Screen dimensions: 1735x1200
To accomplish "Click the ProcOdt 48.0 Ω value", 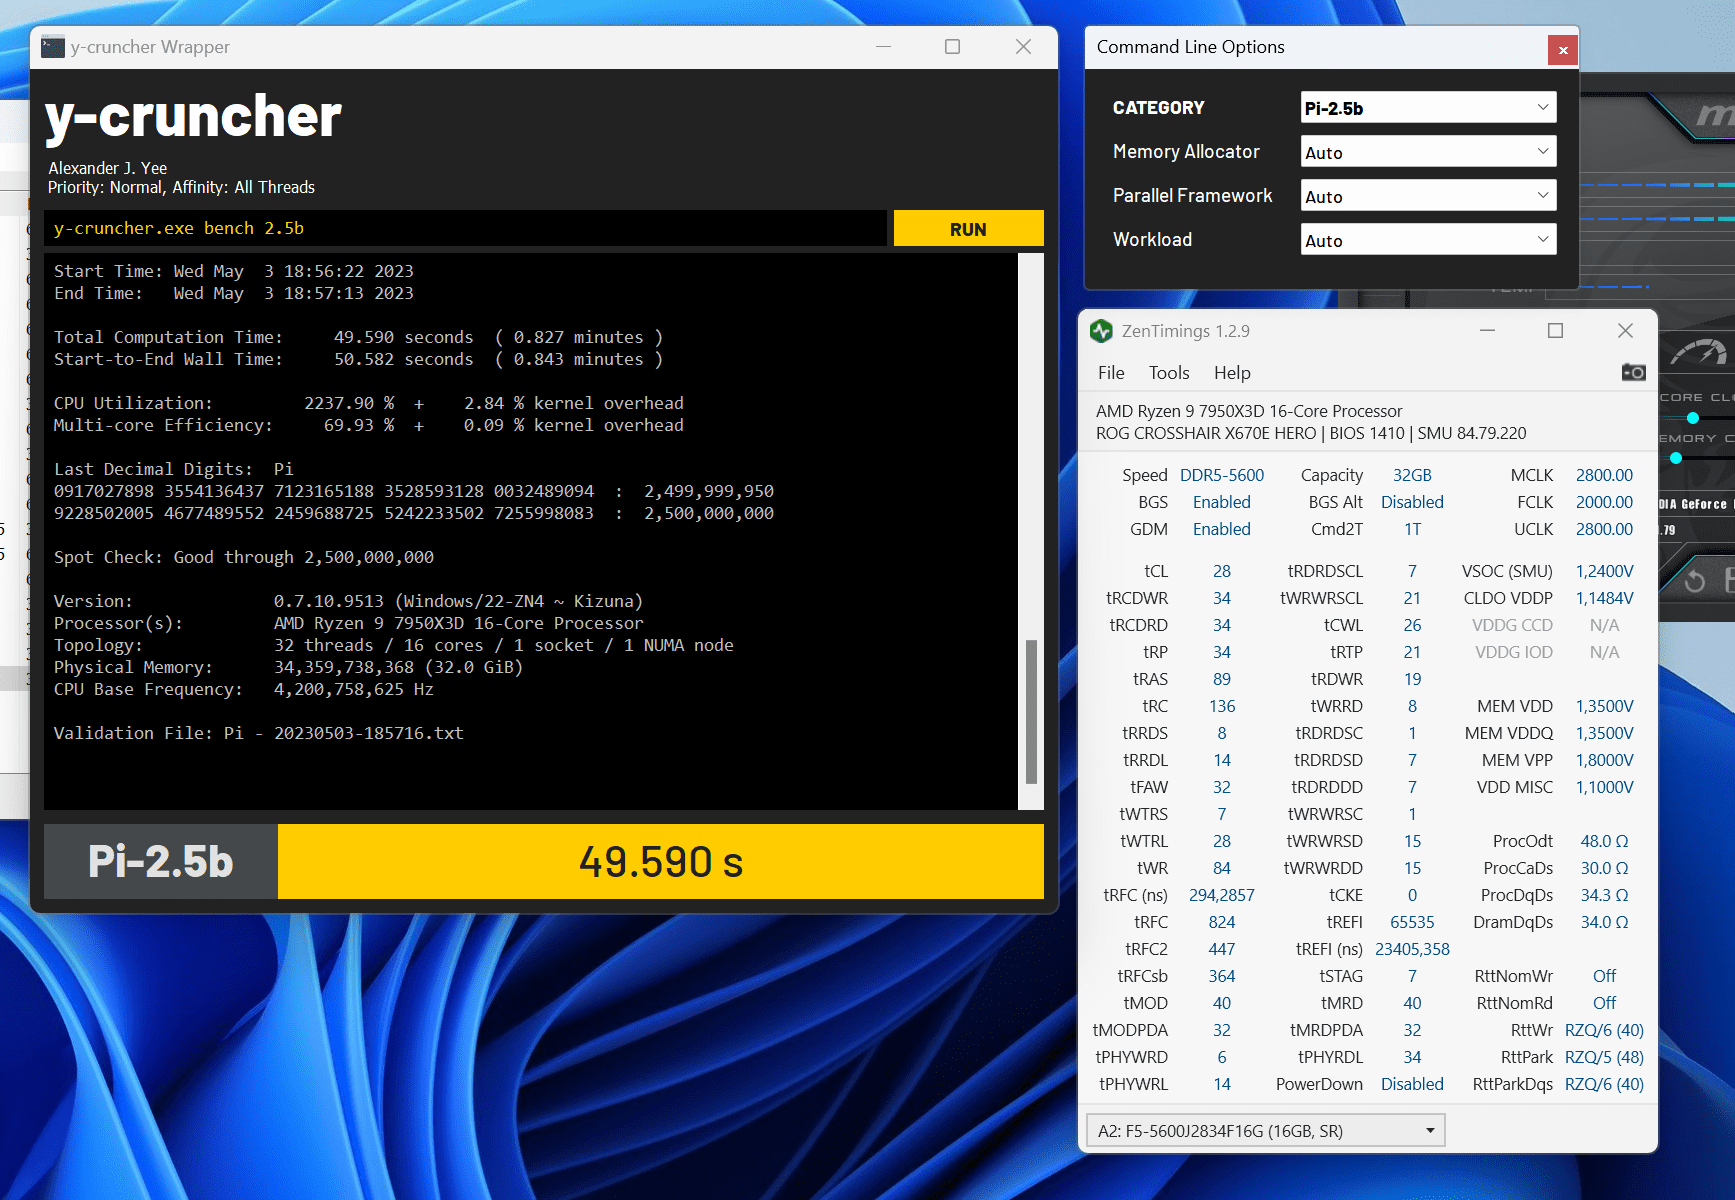I will click(x=1604, y=841).
